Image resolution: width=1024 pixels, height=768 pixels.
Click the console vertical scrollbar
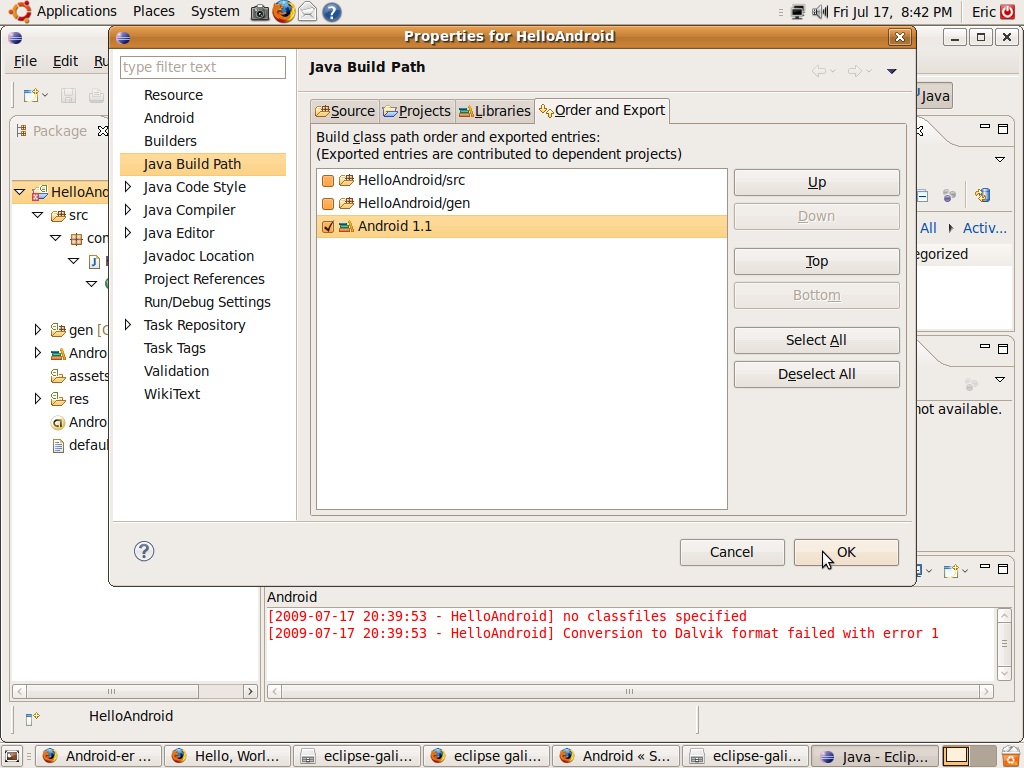pyautogui.click(x=1004, y=644)
